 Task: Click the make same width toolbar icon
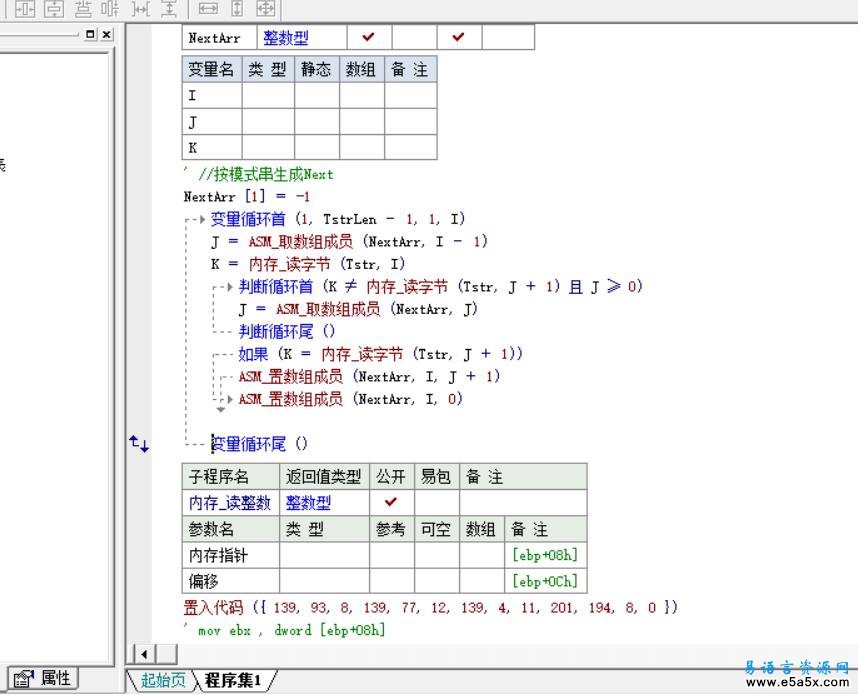[x=208, y=8]
